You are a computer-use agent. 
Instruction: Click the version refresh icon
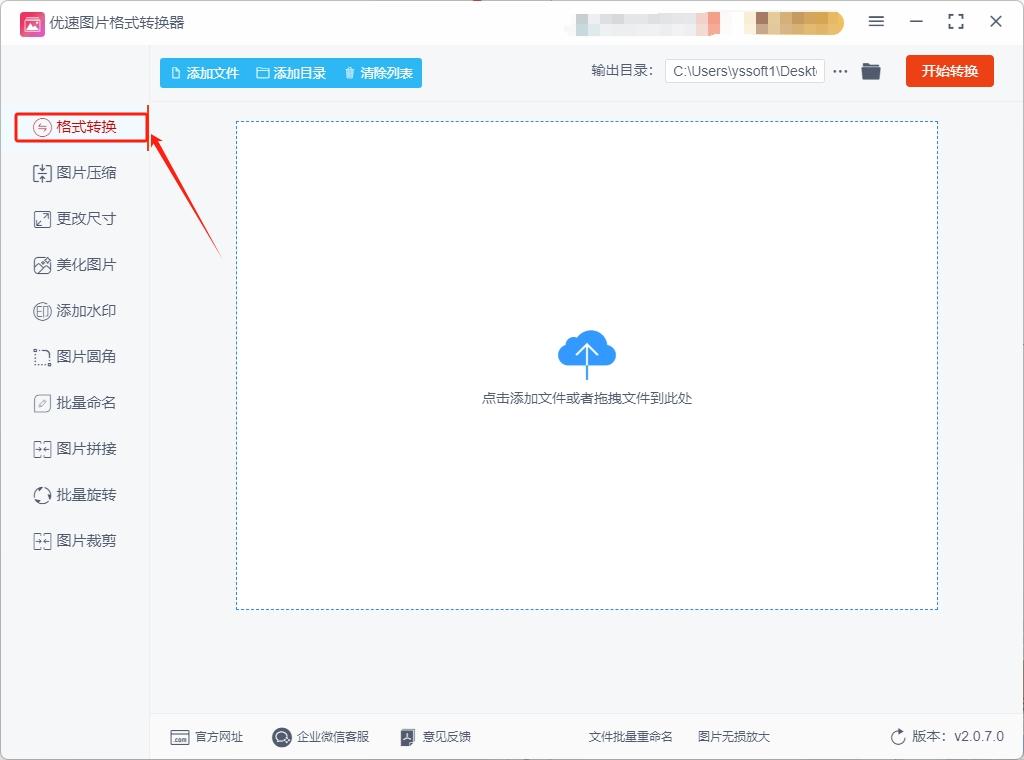point(897,736)
